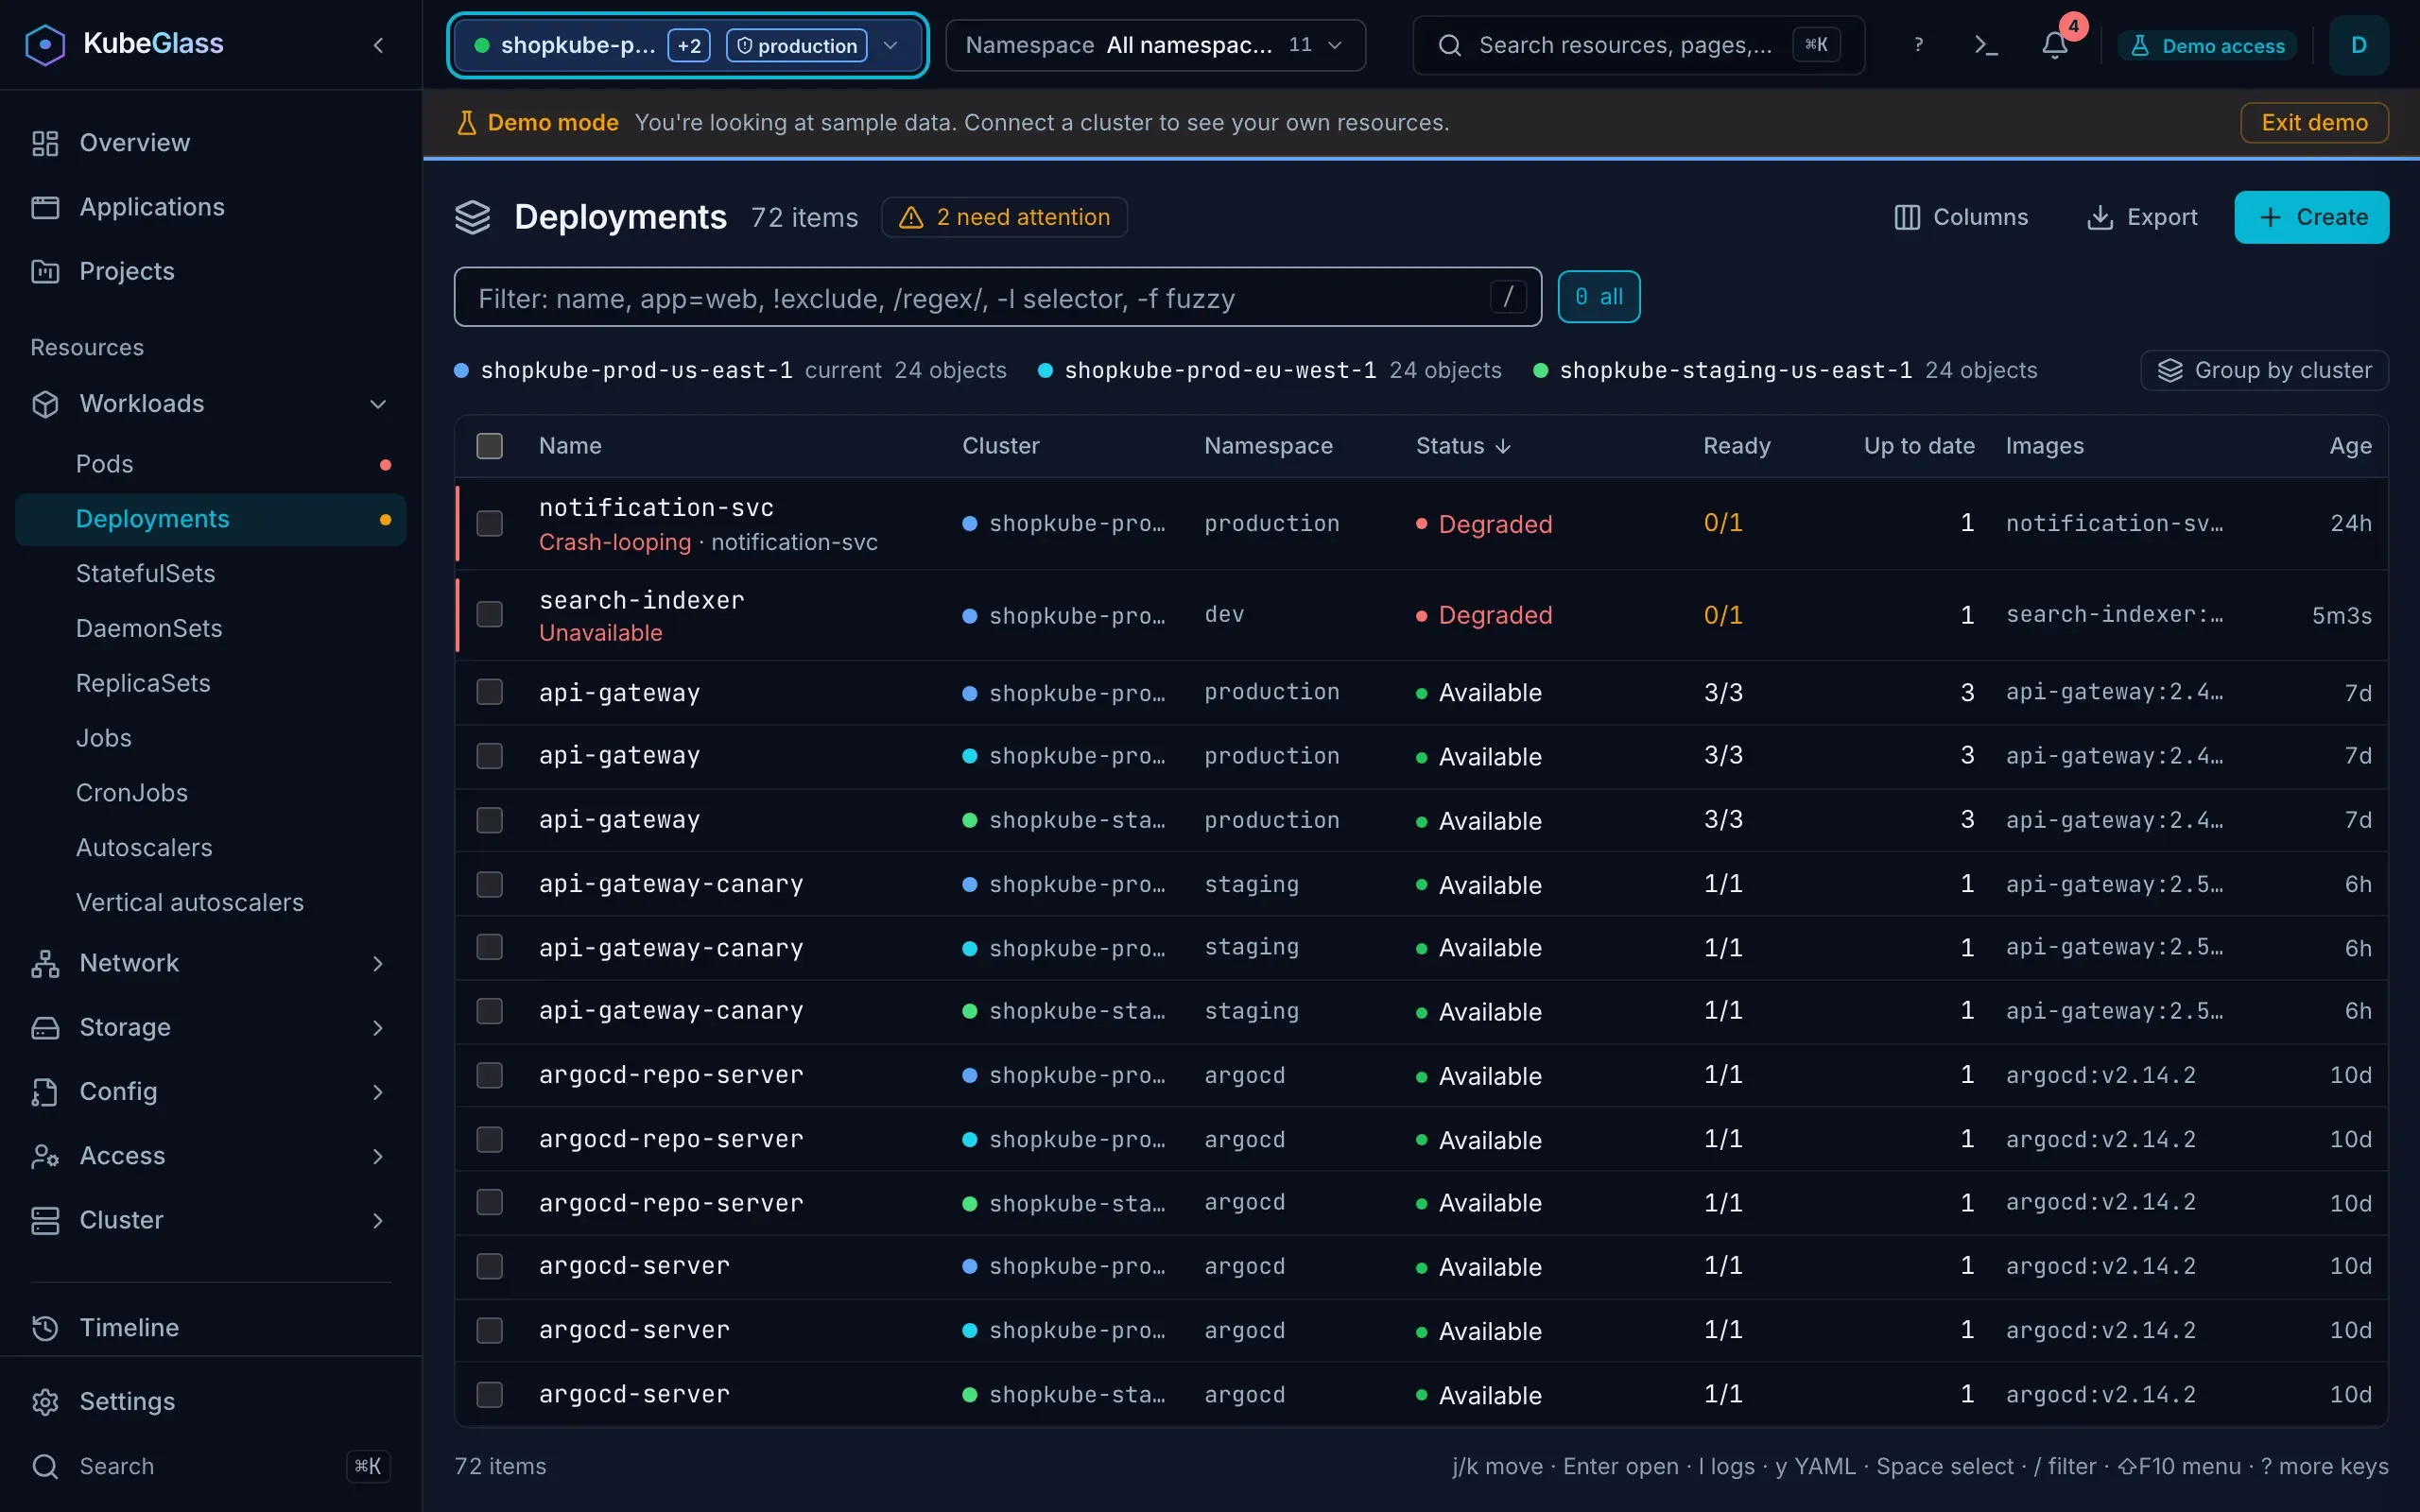The width and height of the screenshot is (2420, 1512).
Task: Click the KubeGlass logo icon
Action: click(45, 45)
